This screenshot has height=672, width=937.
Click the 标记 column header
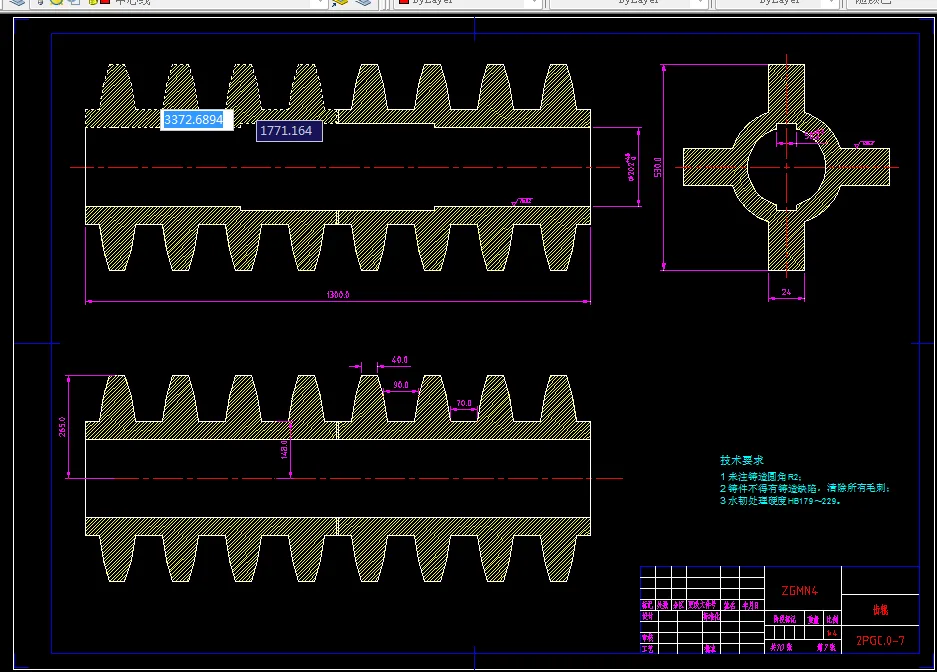click(x=647, y=605)
